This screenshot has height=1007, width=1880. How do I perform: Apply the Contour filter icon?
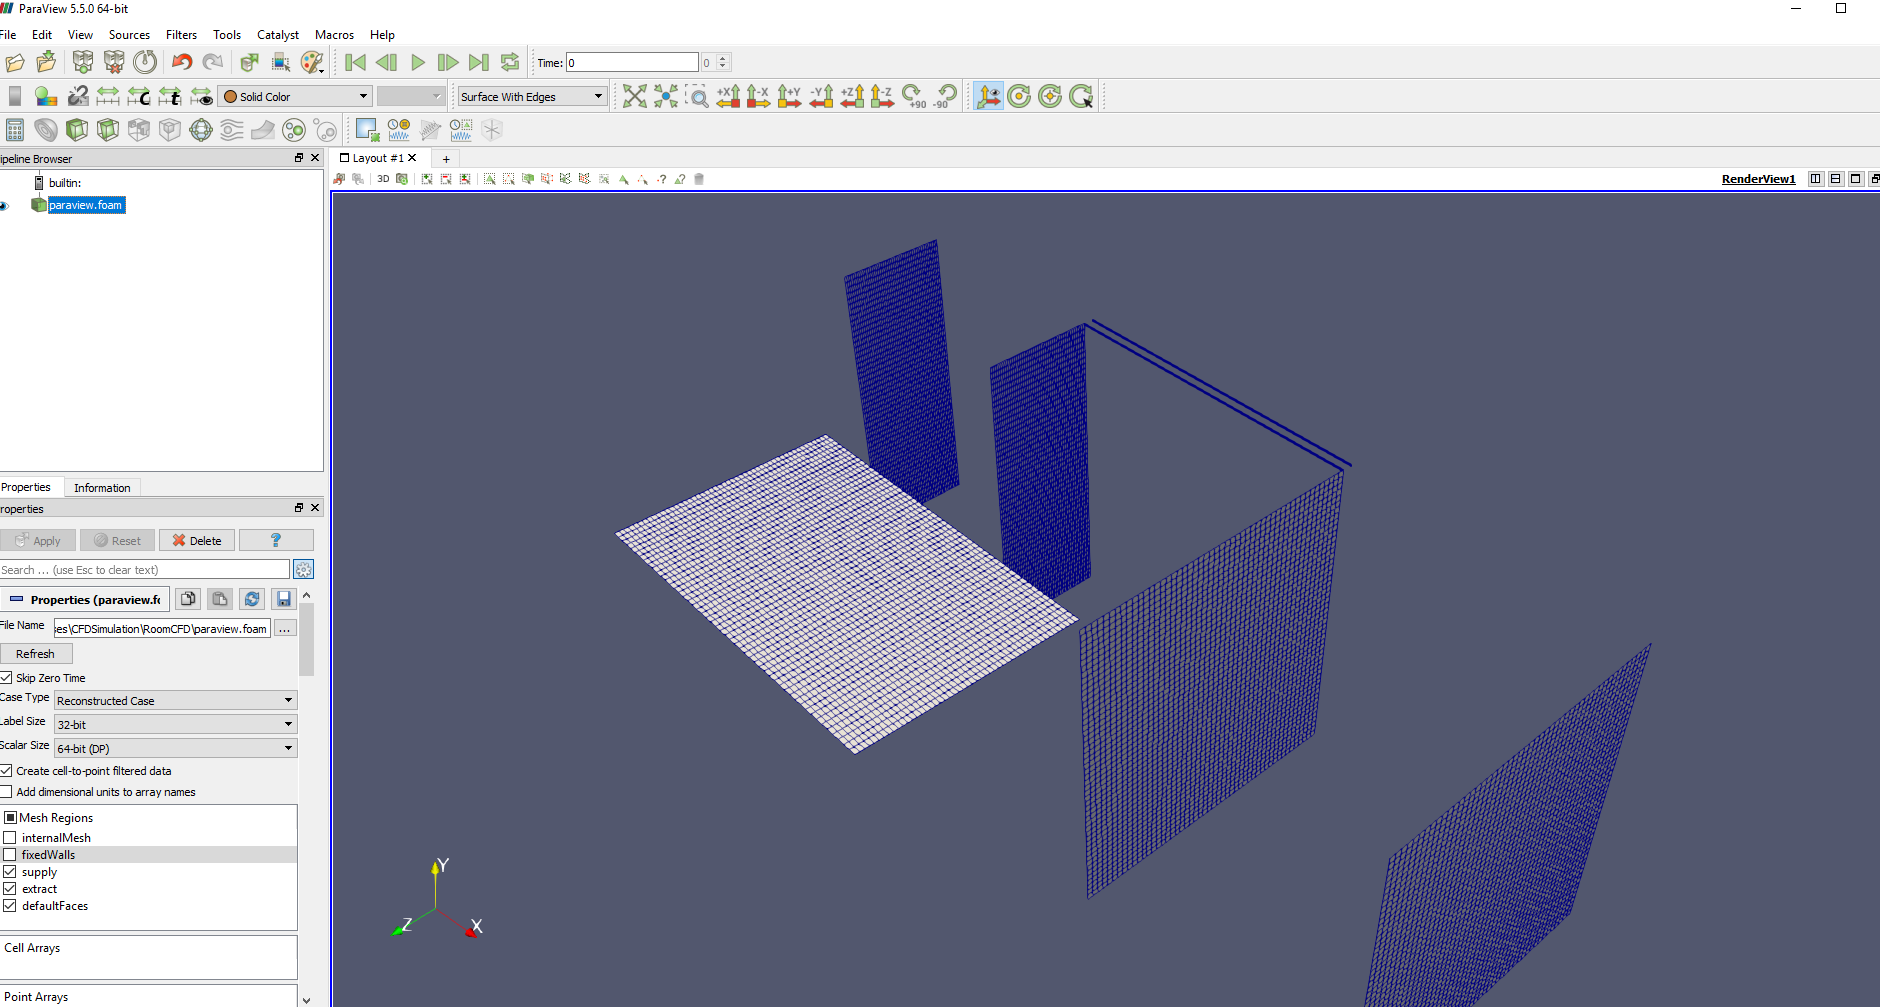pyautogui.click(x=46, y=130)
